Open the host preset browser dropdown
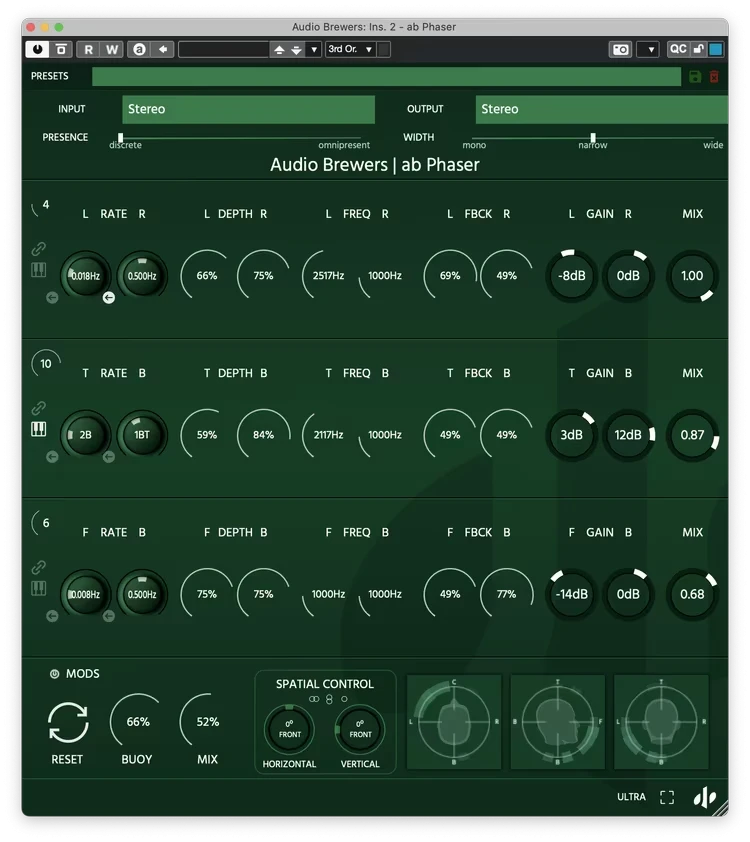Image resolution: width=750 pixels, height=842 pixels. 314,50
